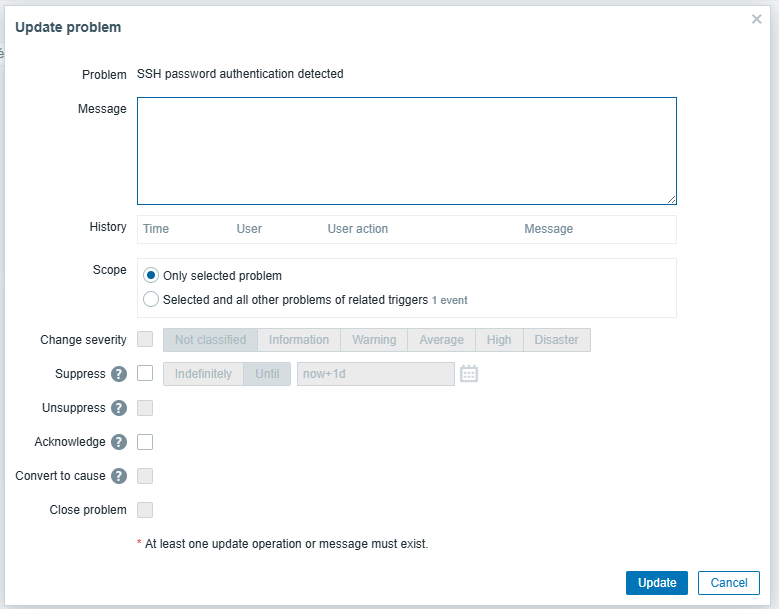
Task: Click the Acknowledge help question-mark icon
Action: click(x=119, y=442)
